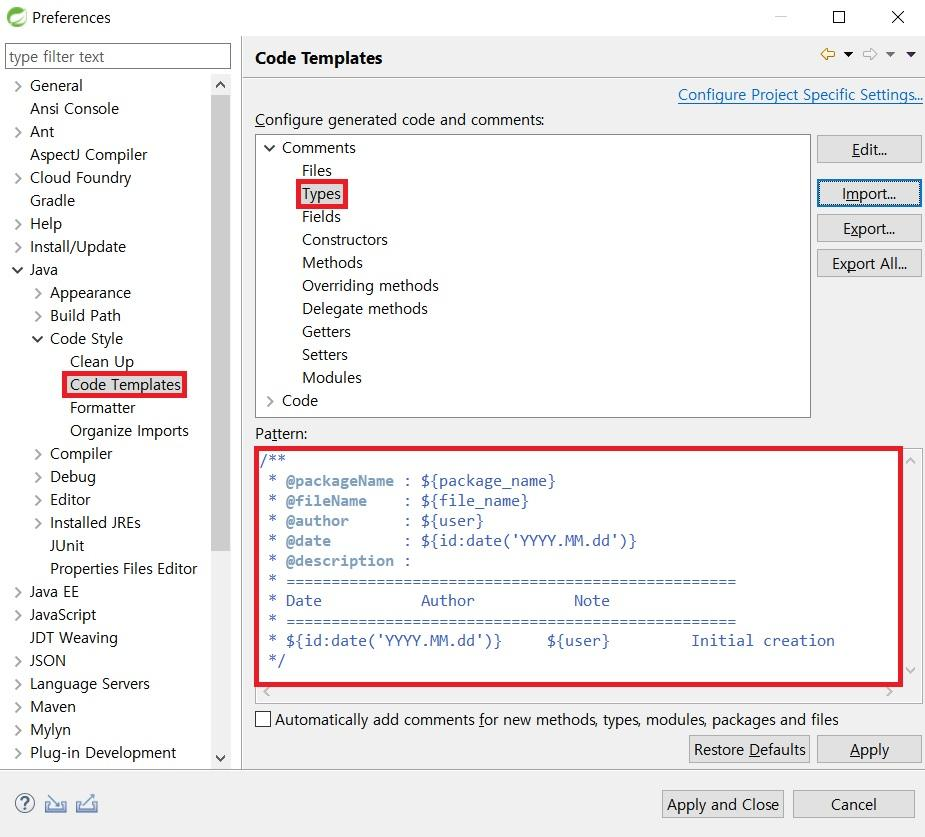Expand the Appearance node under Java
Screen dimensions: 925x837
(x=38, y=293)
